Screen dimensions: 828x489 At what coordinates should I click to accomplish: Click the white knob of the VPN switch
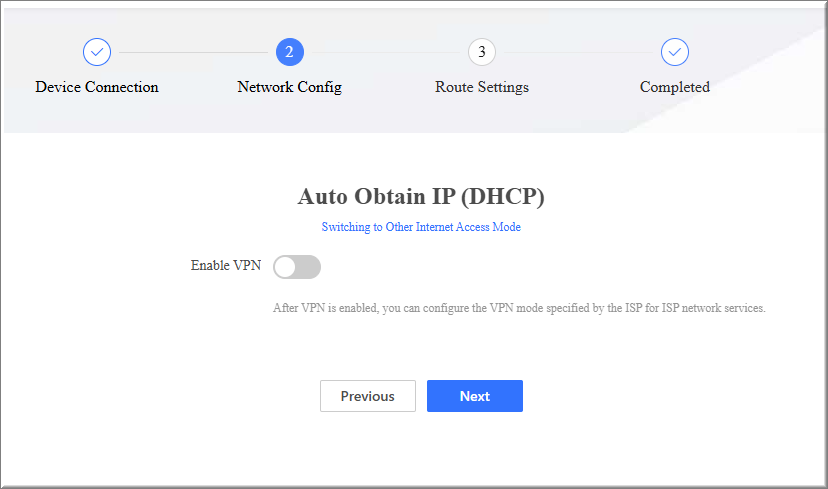[286, 267]
